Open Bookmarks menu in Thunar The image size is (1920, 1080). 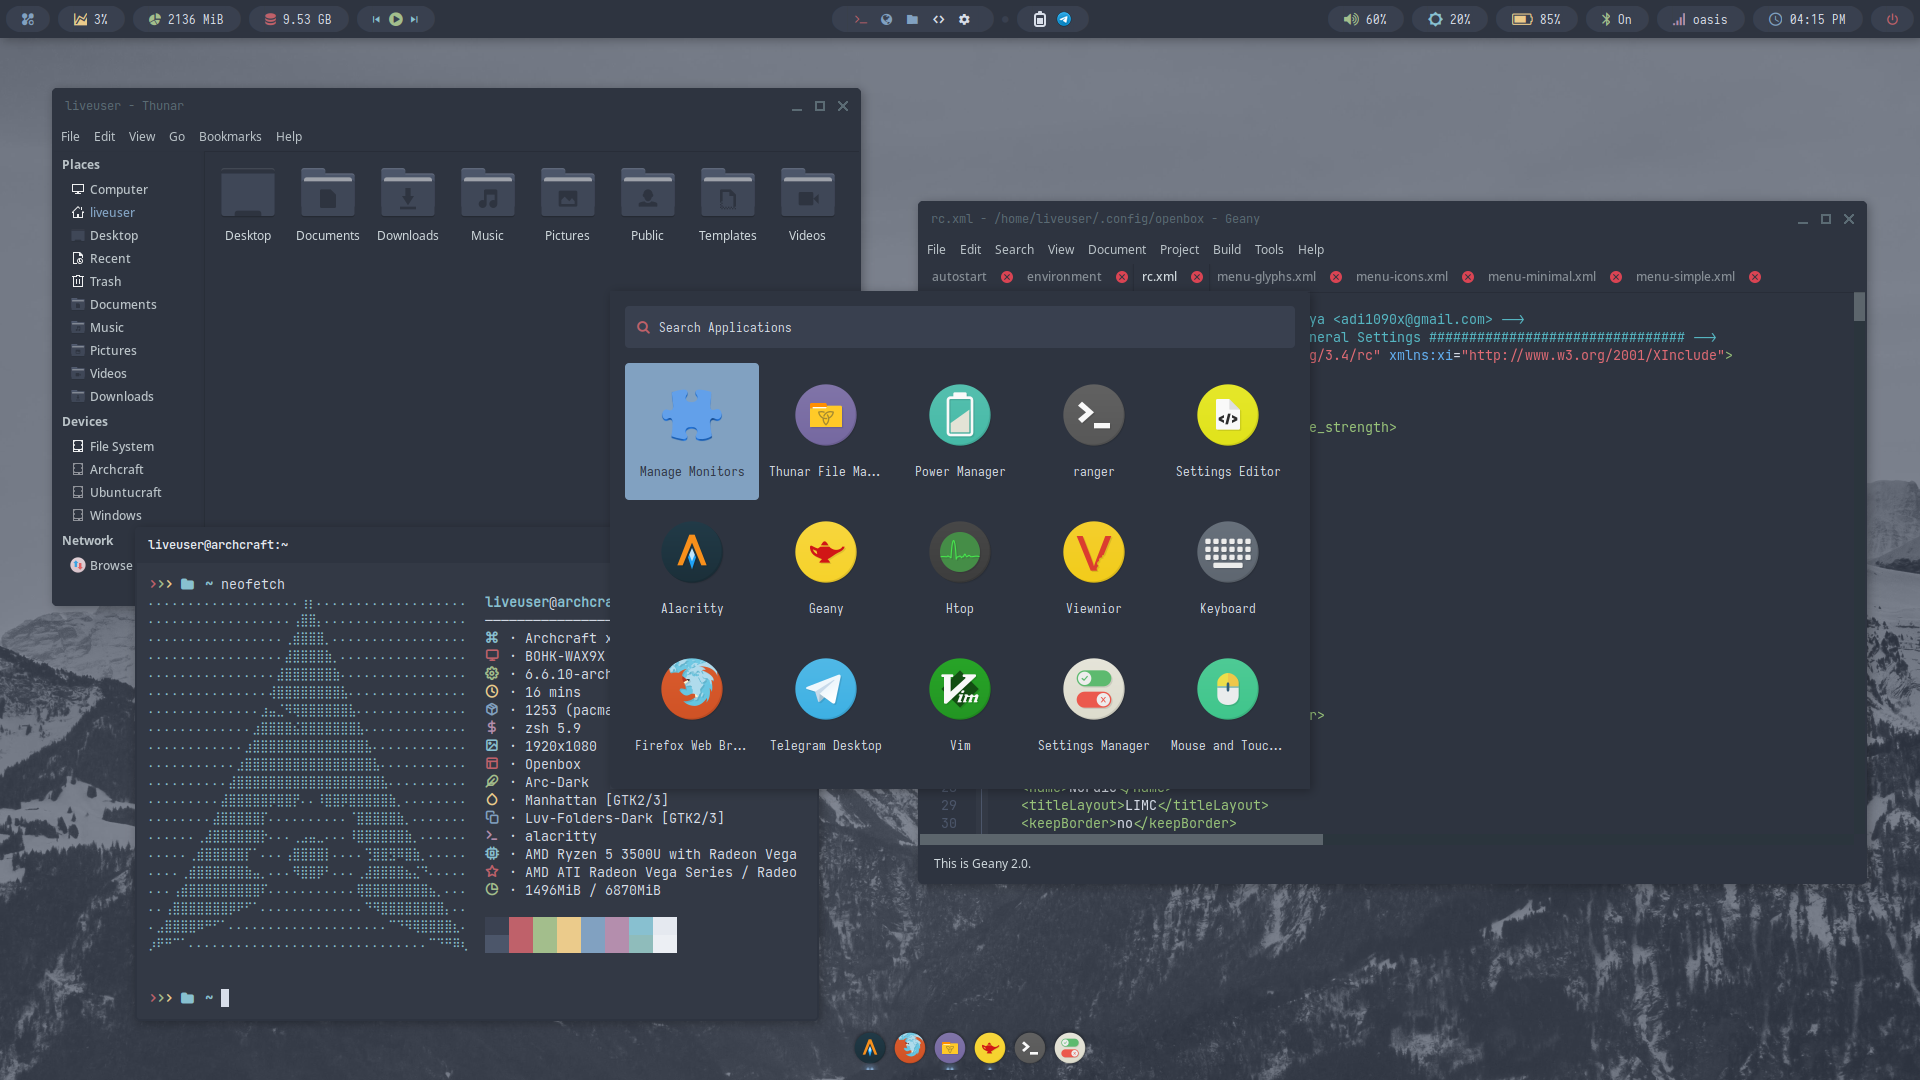(x=230, y=137)
